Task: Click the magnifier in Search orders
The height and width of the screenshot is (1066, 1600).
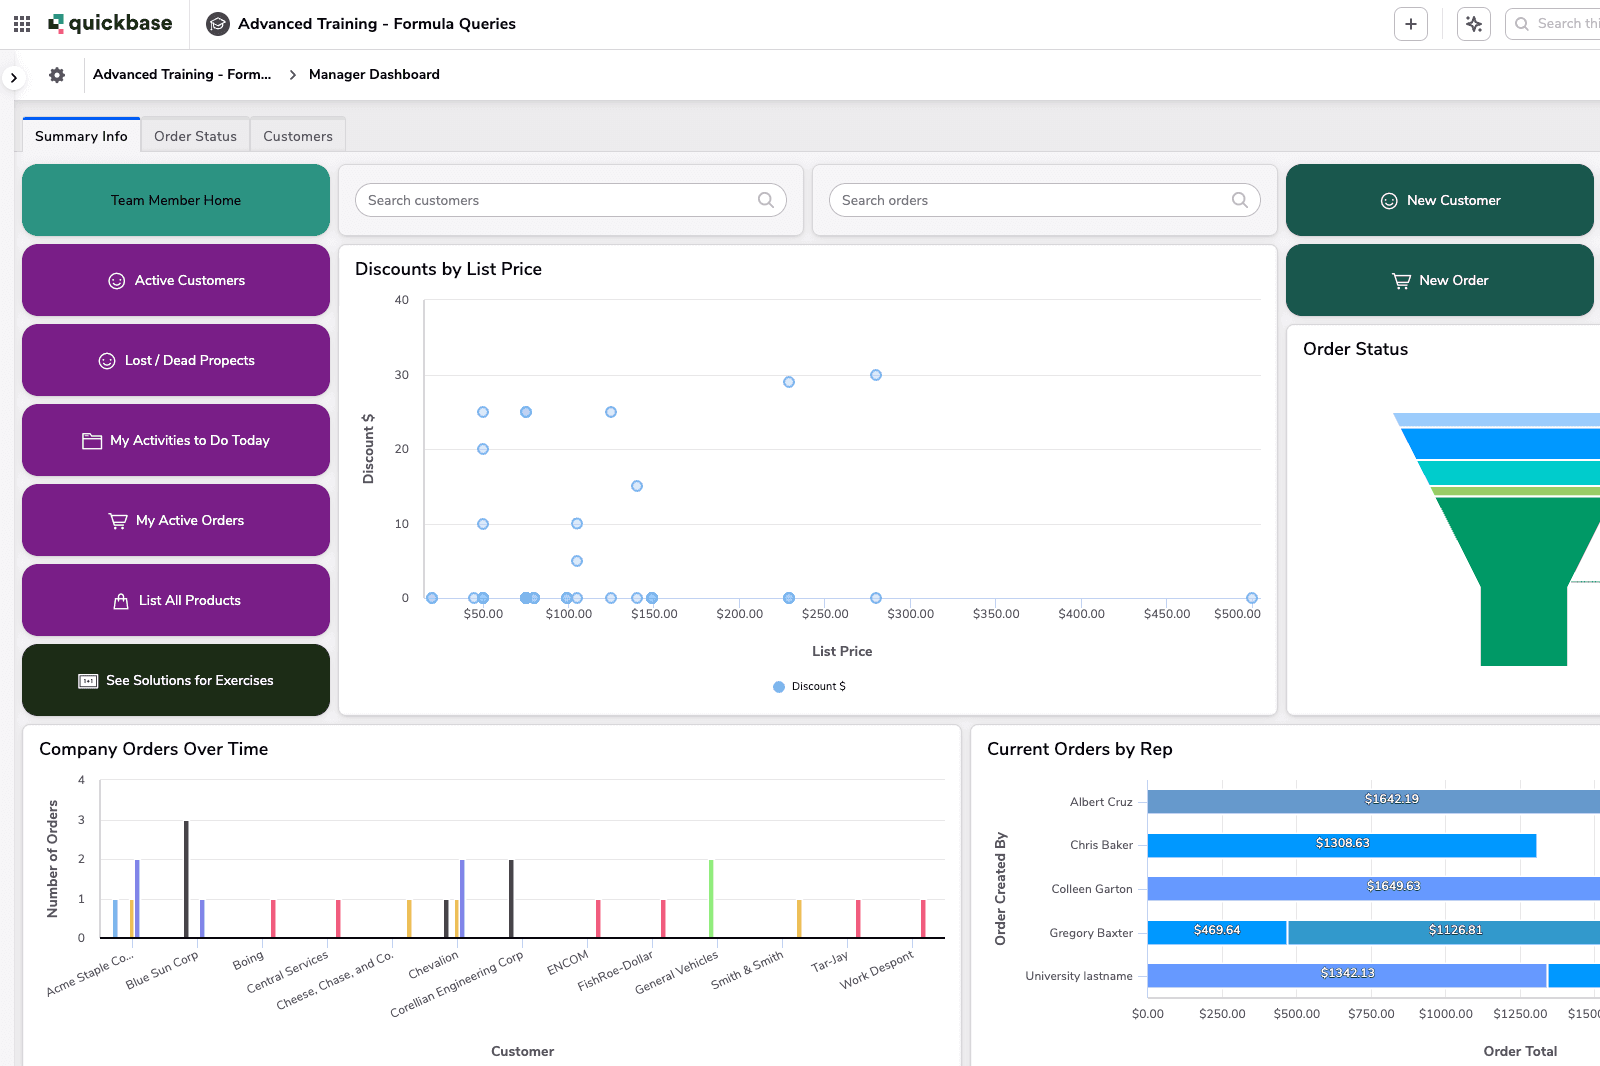Action: 1240,200
